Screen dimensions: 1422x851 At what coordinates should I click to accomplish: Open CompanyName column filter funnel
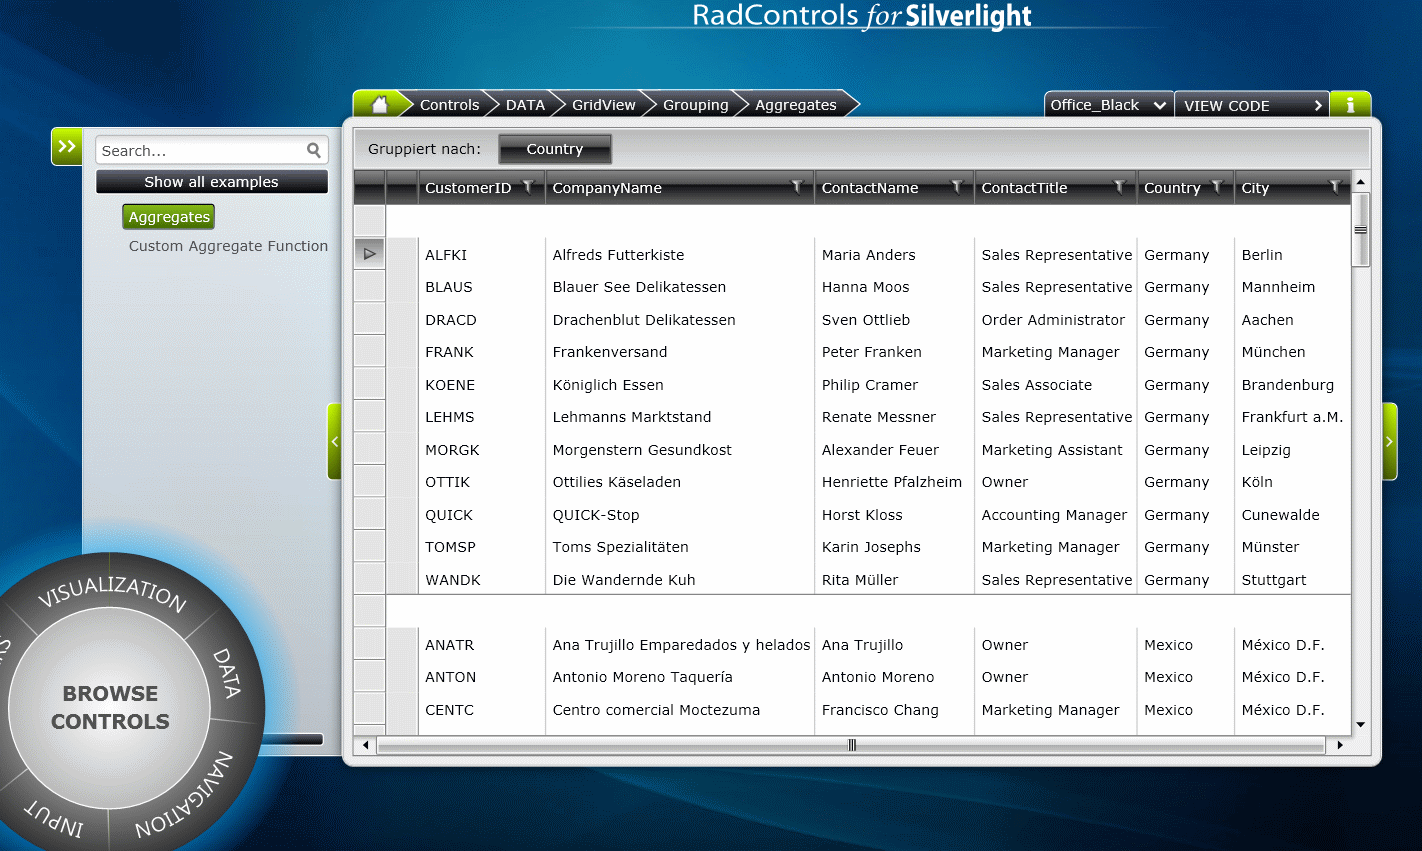[x=797, y=187]
